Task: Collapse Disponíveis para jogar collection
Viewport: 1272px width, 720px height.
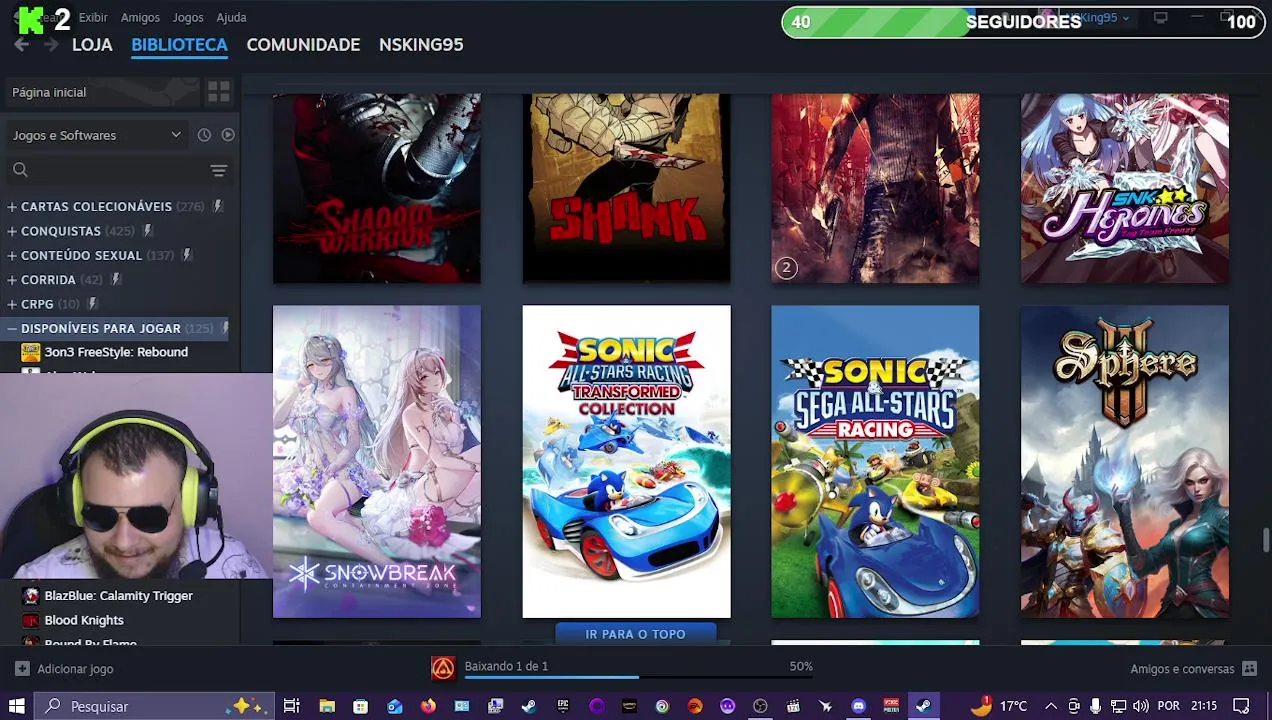Action: click(x=12, y=328)
